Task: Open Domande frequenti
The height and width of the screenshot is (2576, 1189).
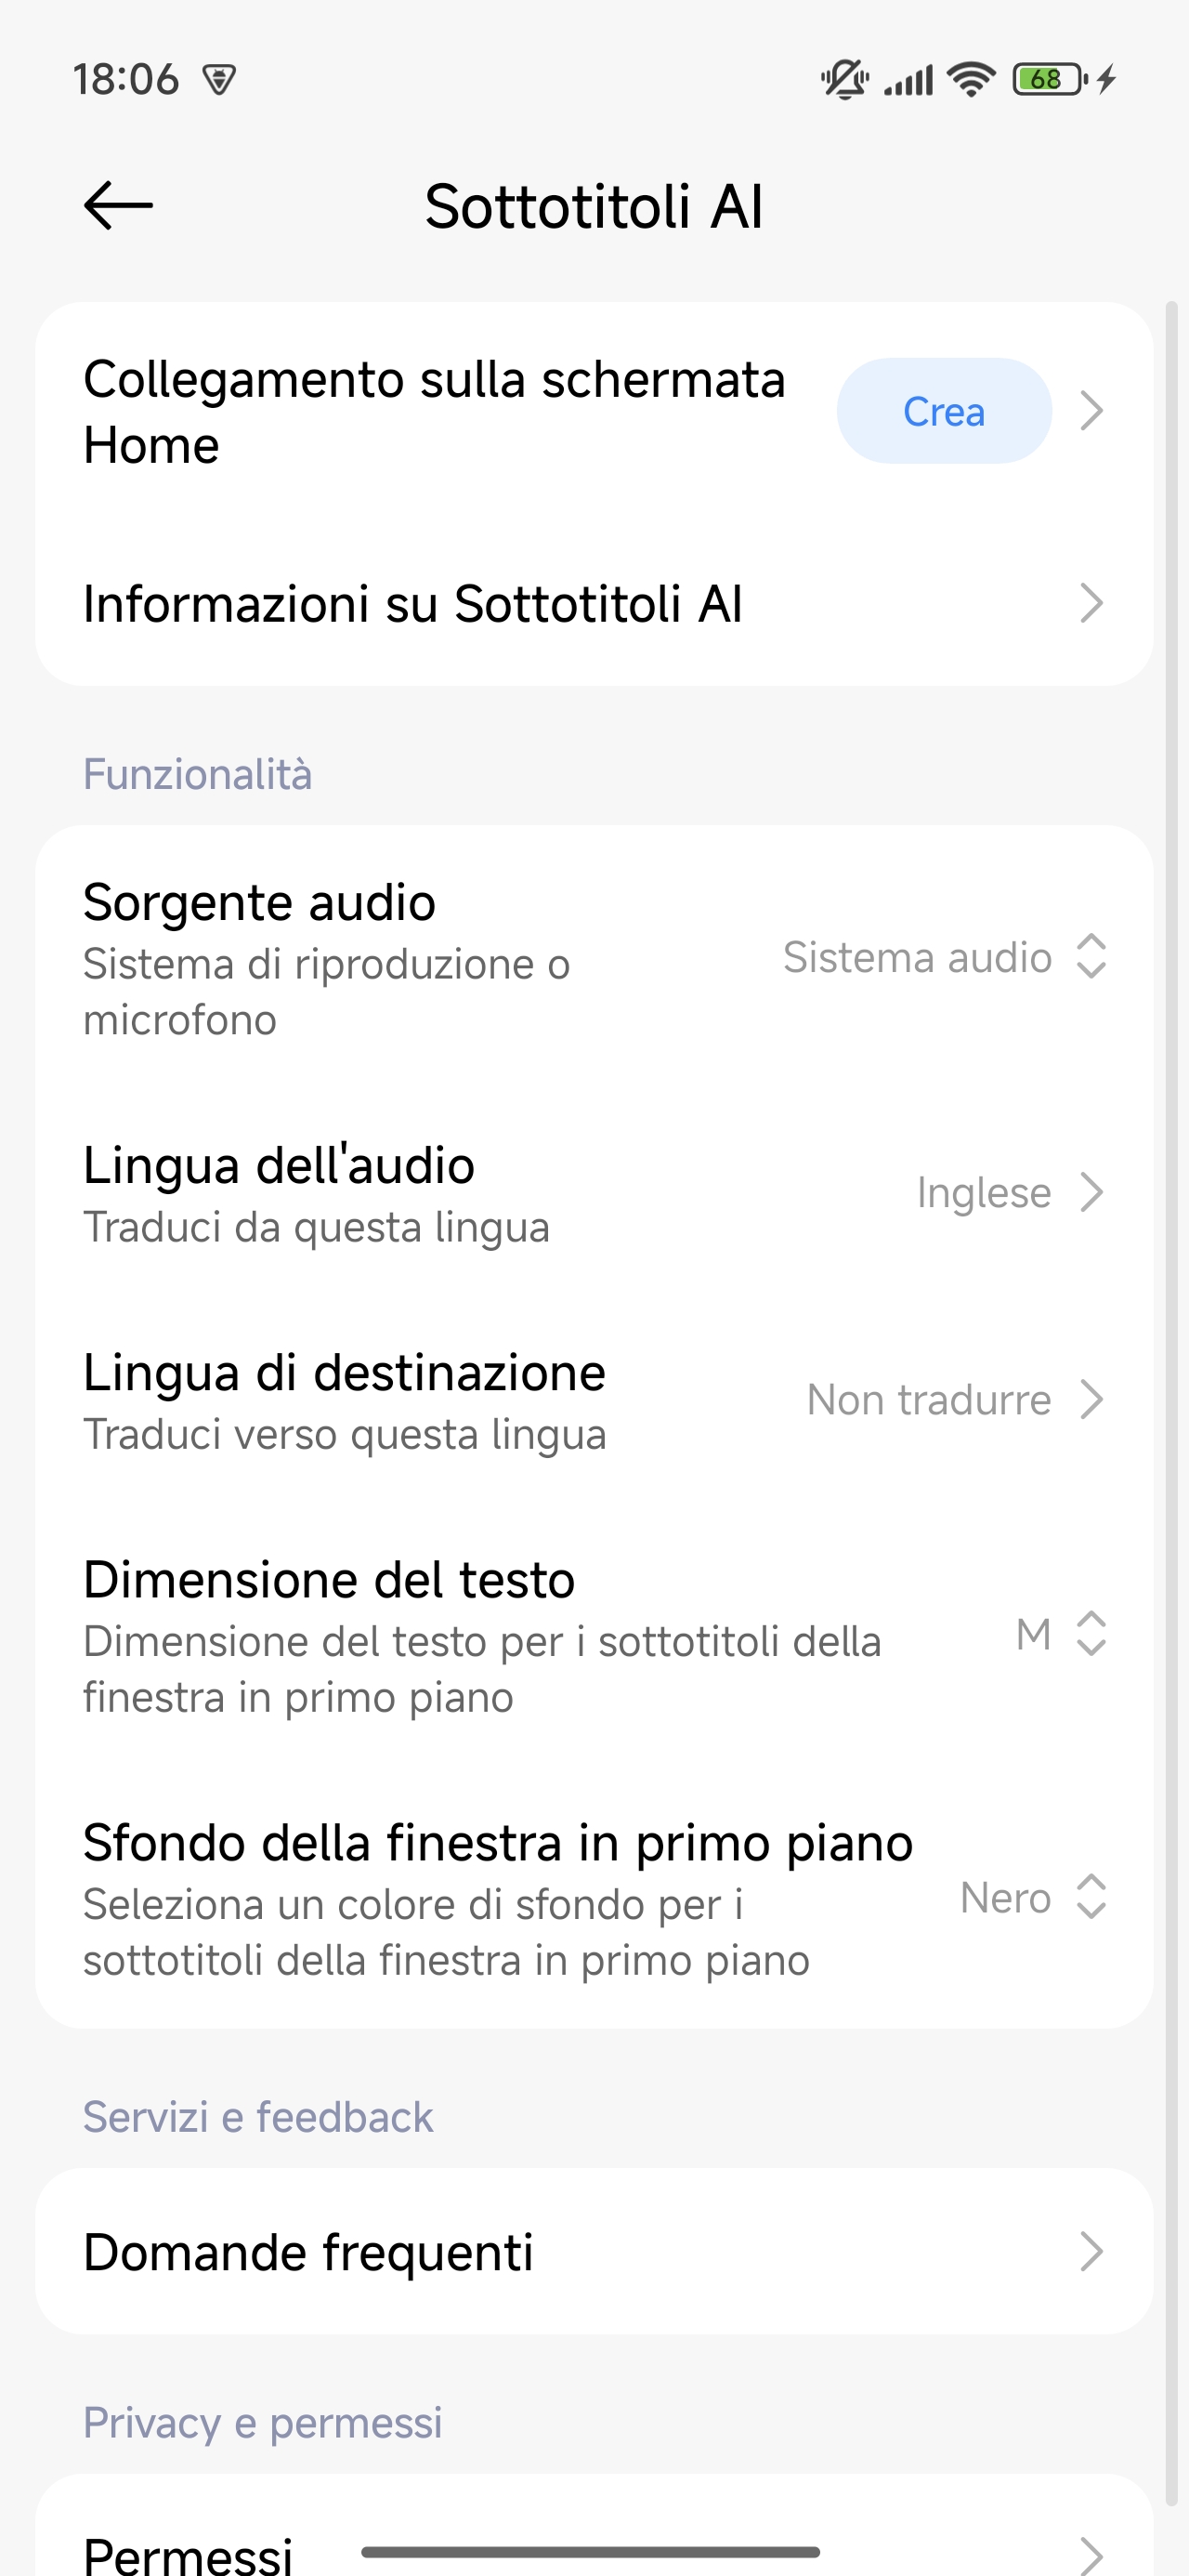Action: [308, 2252]
